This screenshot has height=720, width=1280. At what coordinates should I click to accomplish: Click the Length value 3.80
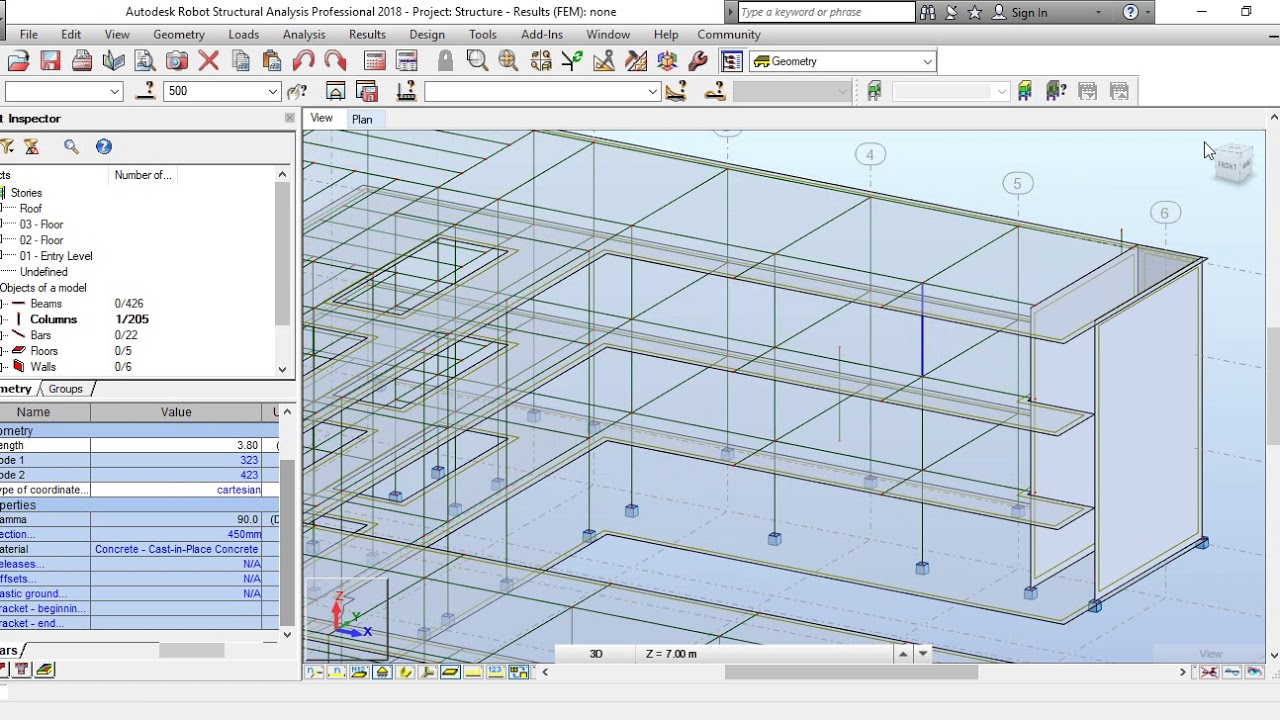pos(176,445)
